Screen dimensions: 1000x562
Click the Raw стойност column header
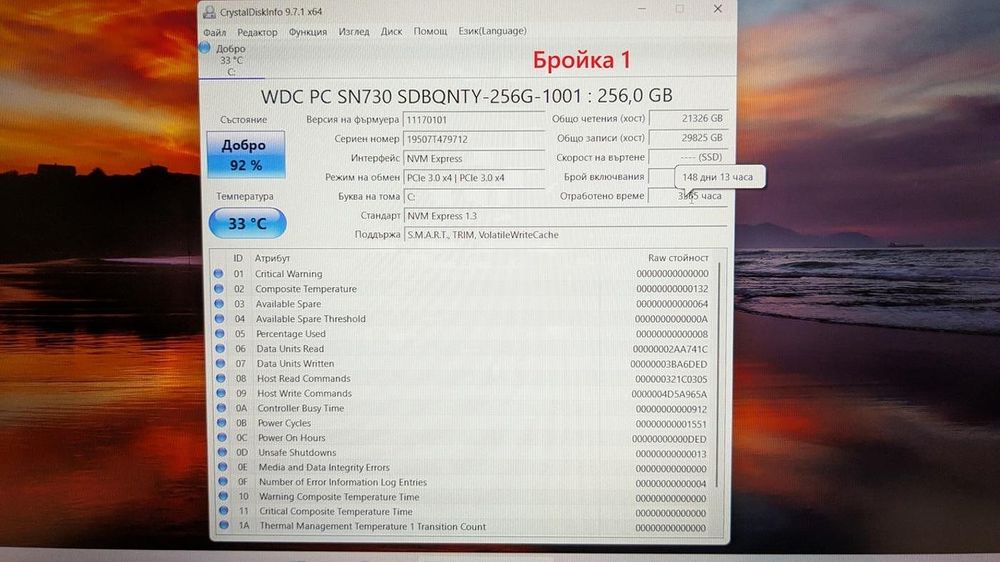[x=678, y=258]
